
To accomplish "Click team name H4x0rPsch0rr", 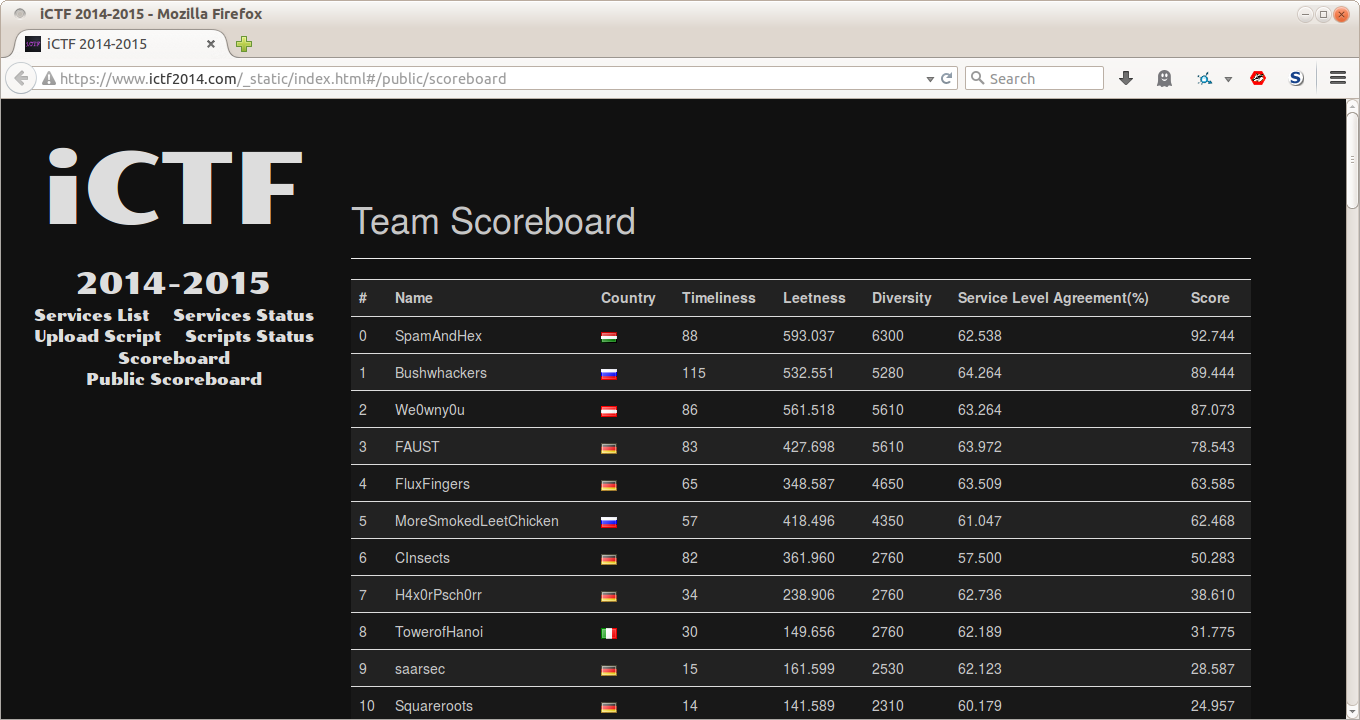I will 438,595.
